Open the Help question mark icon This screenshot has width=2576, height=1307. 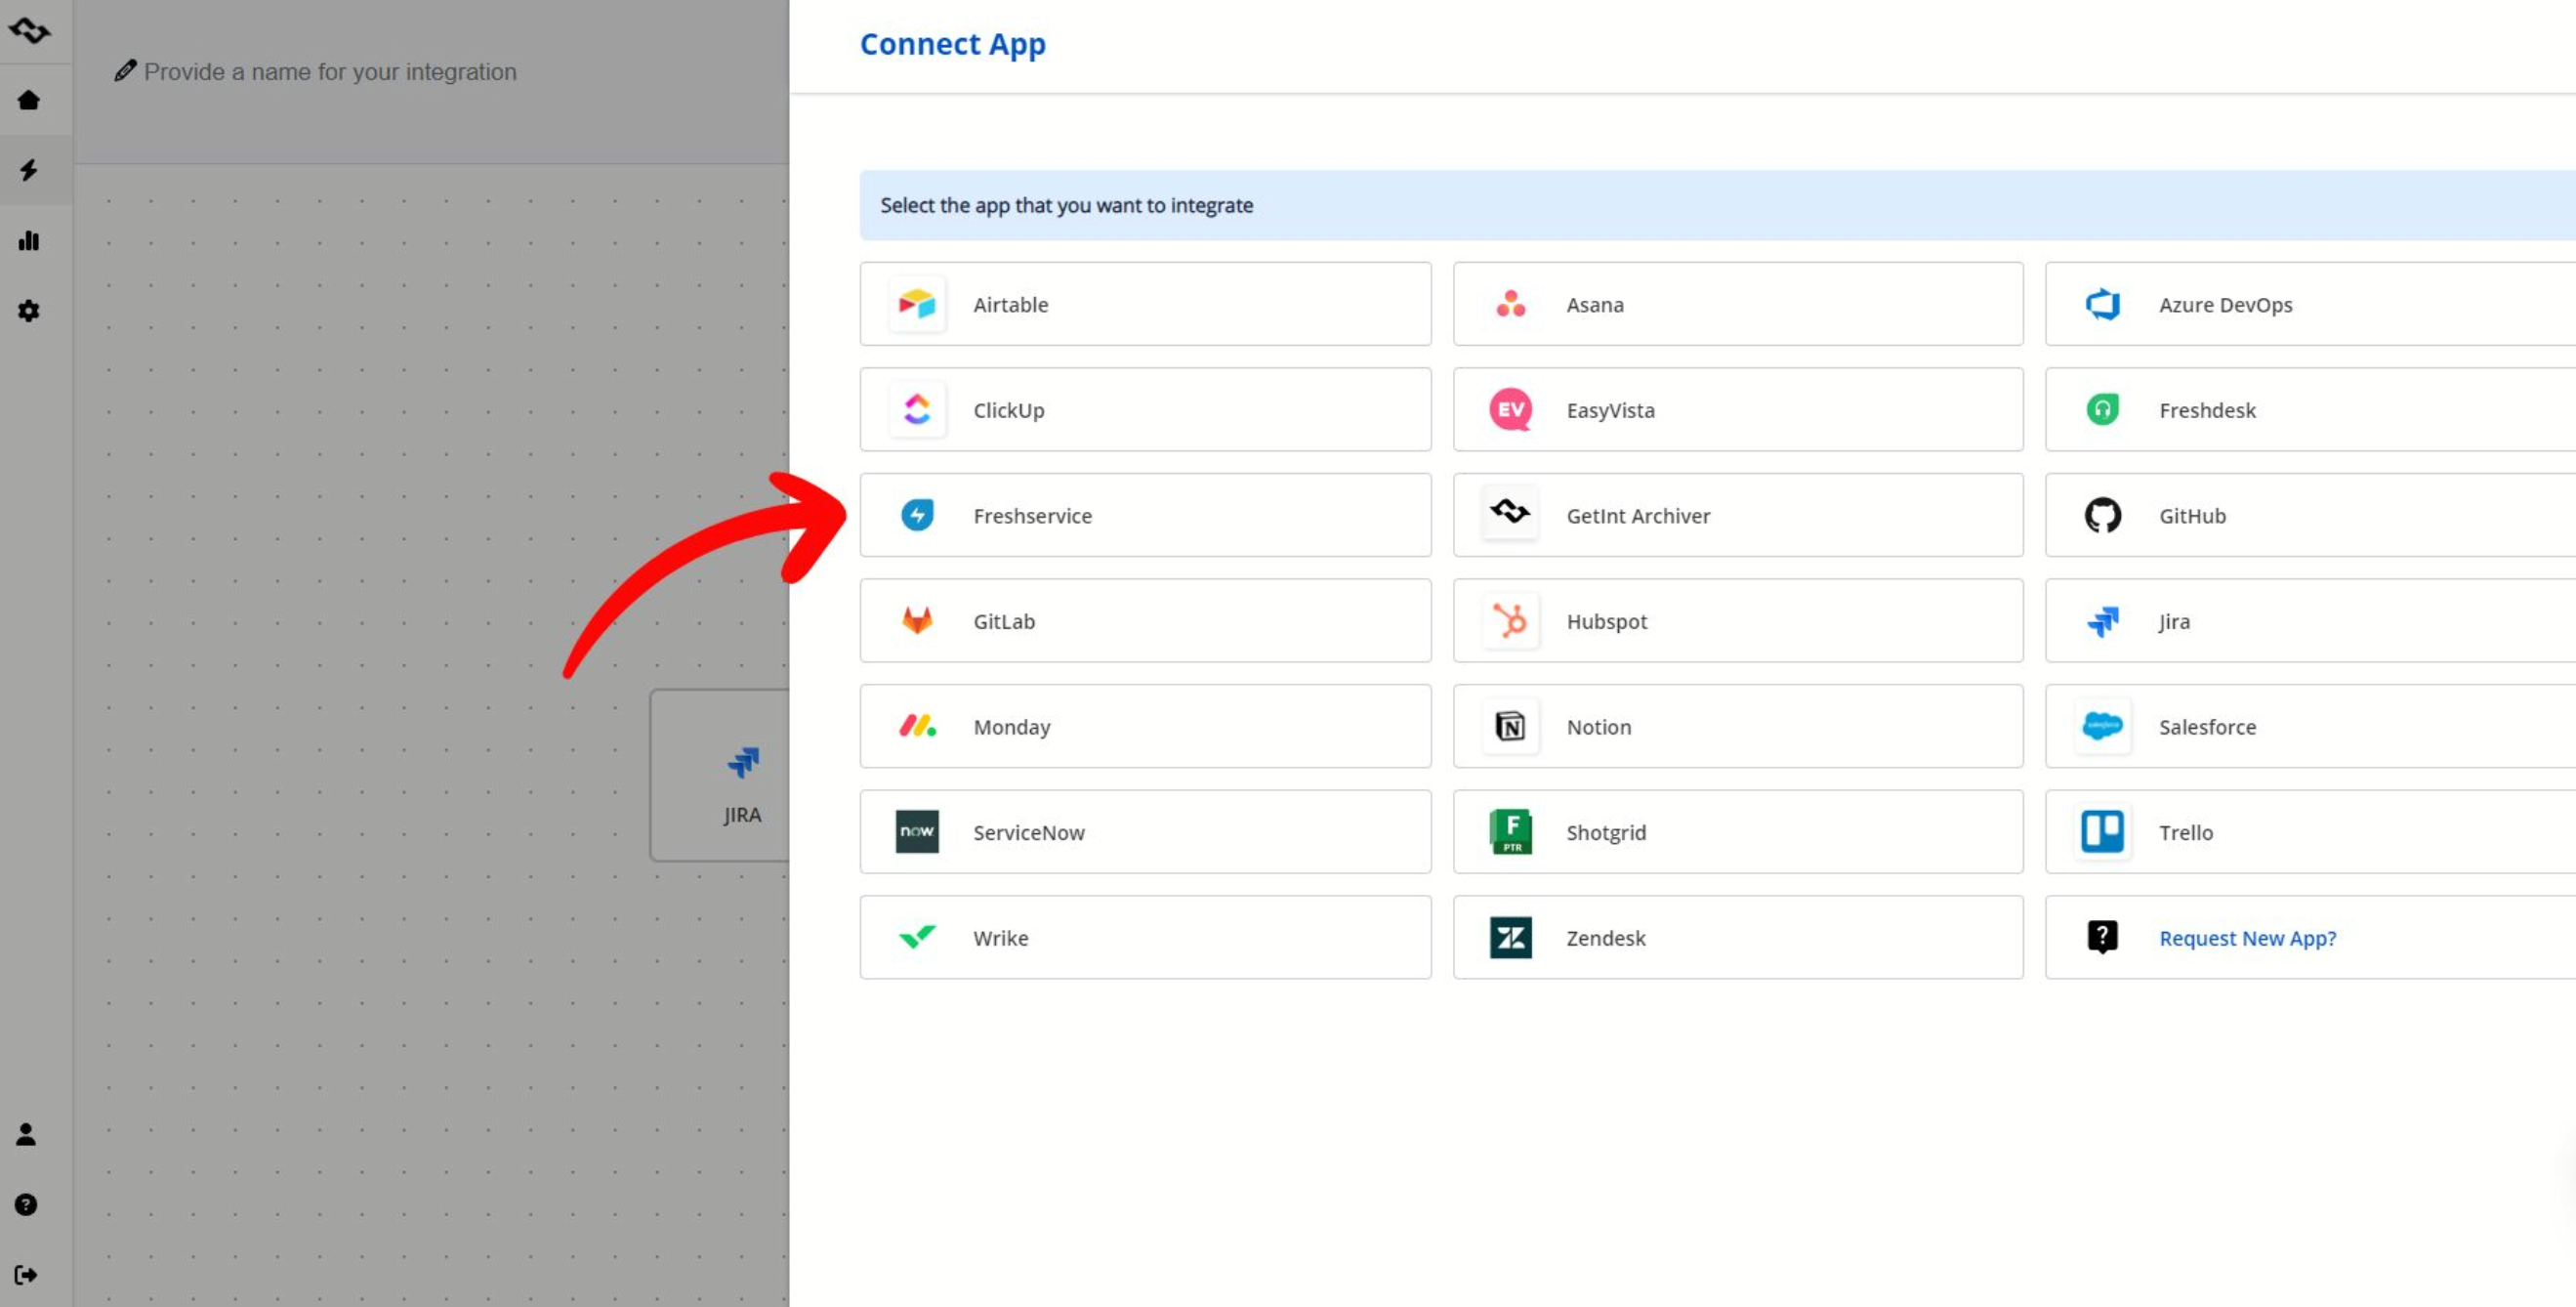[26, 1204]
